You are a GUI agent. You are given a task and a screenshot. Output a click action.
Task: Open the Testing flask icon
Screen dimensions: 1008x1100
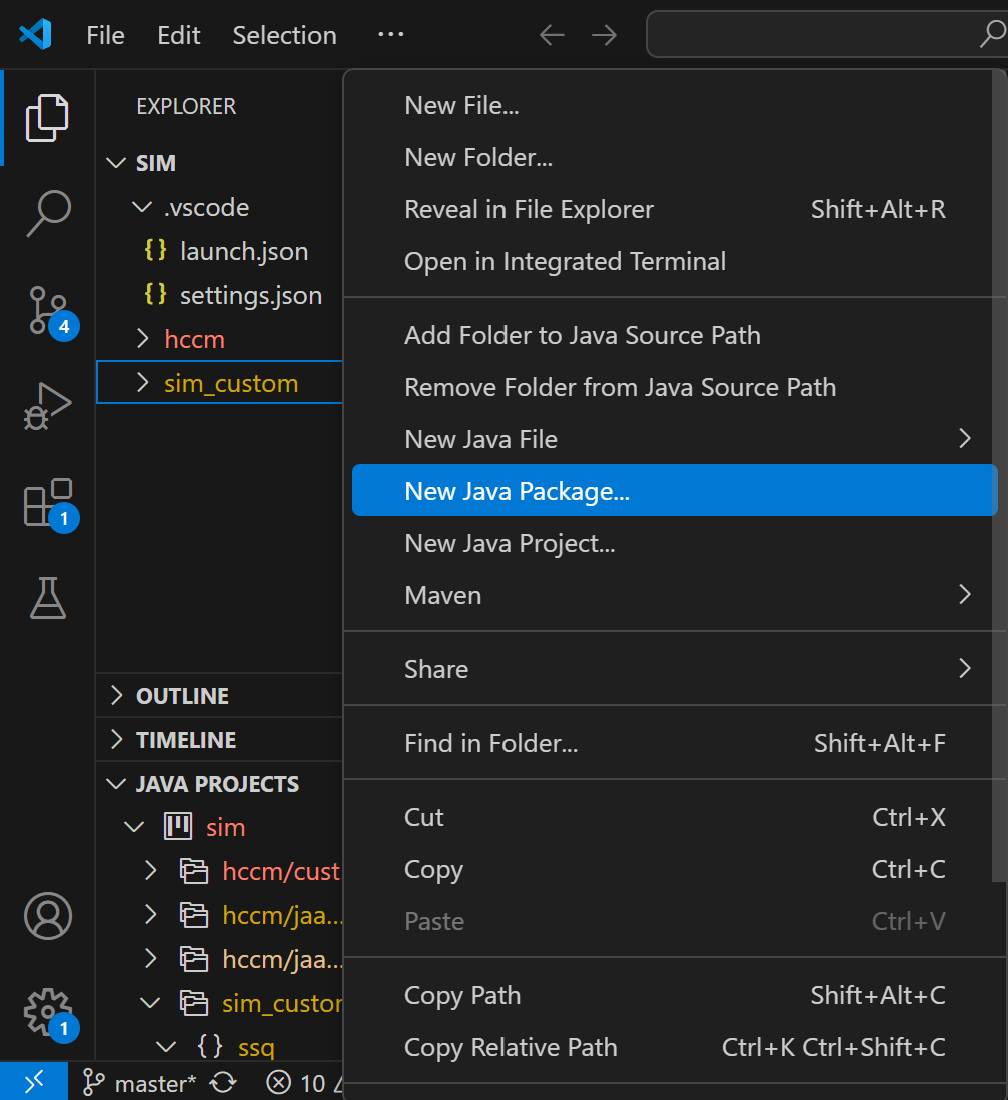coord(47,597)
